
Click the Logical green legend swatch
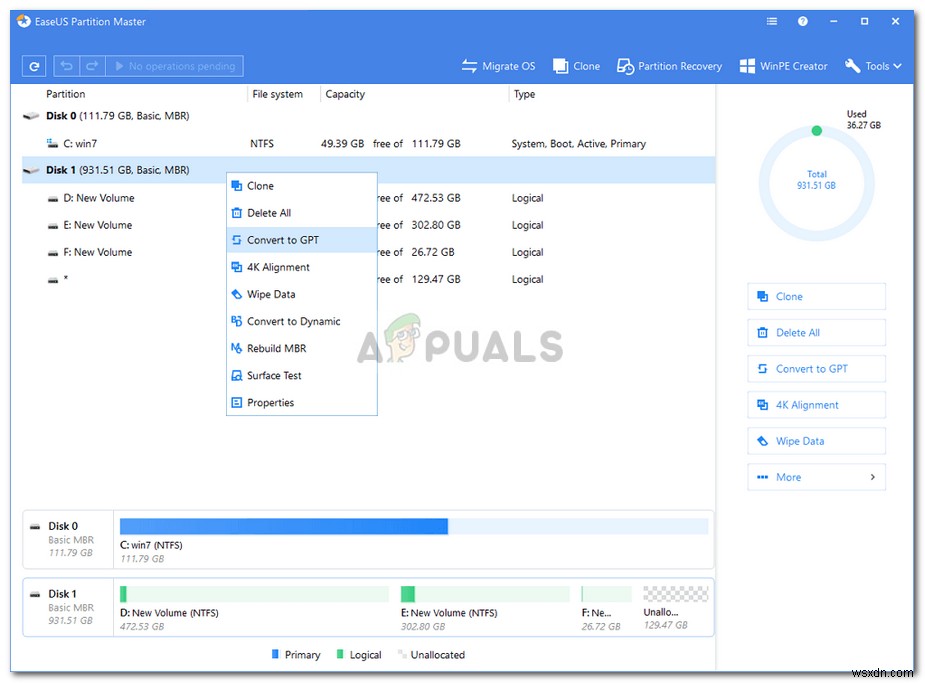point(340,654)
